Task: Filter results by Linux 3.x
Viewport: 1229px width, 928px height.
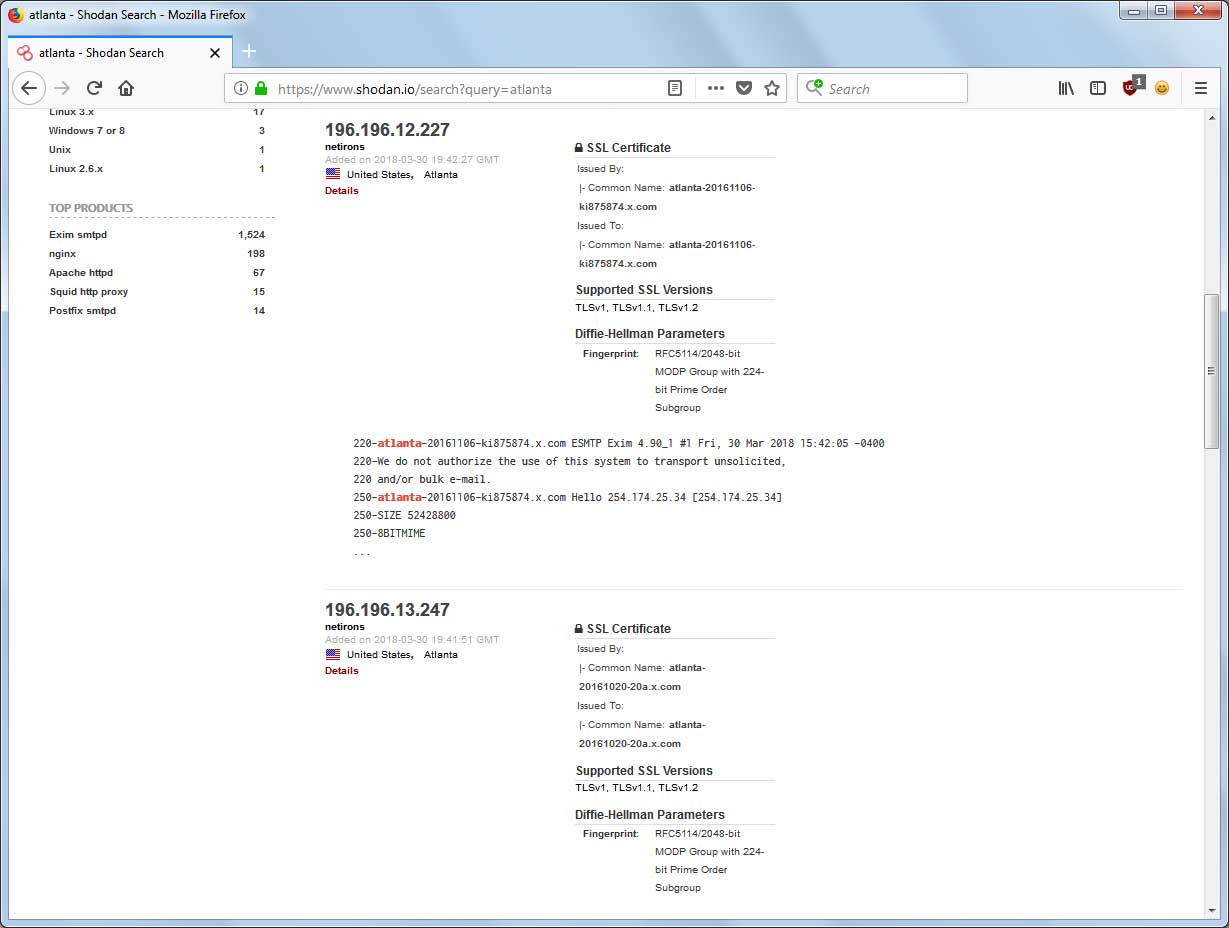Action: pos(71,112)
